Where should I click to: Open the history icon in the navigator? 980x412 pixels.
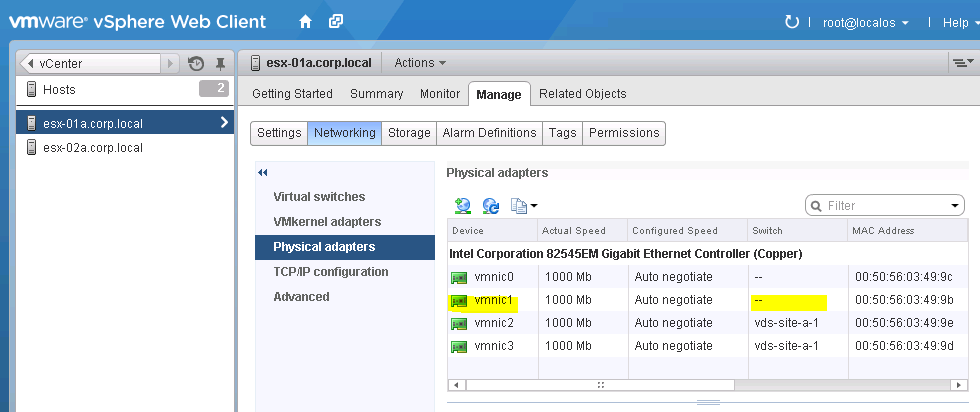coord(196,63)
